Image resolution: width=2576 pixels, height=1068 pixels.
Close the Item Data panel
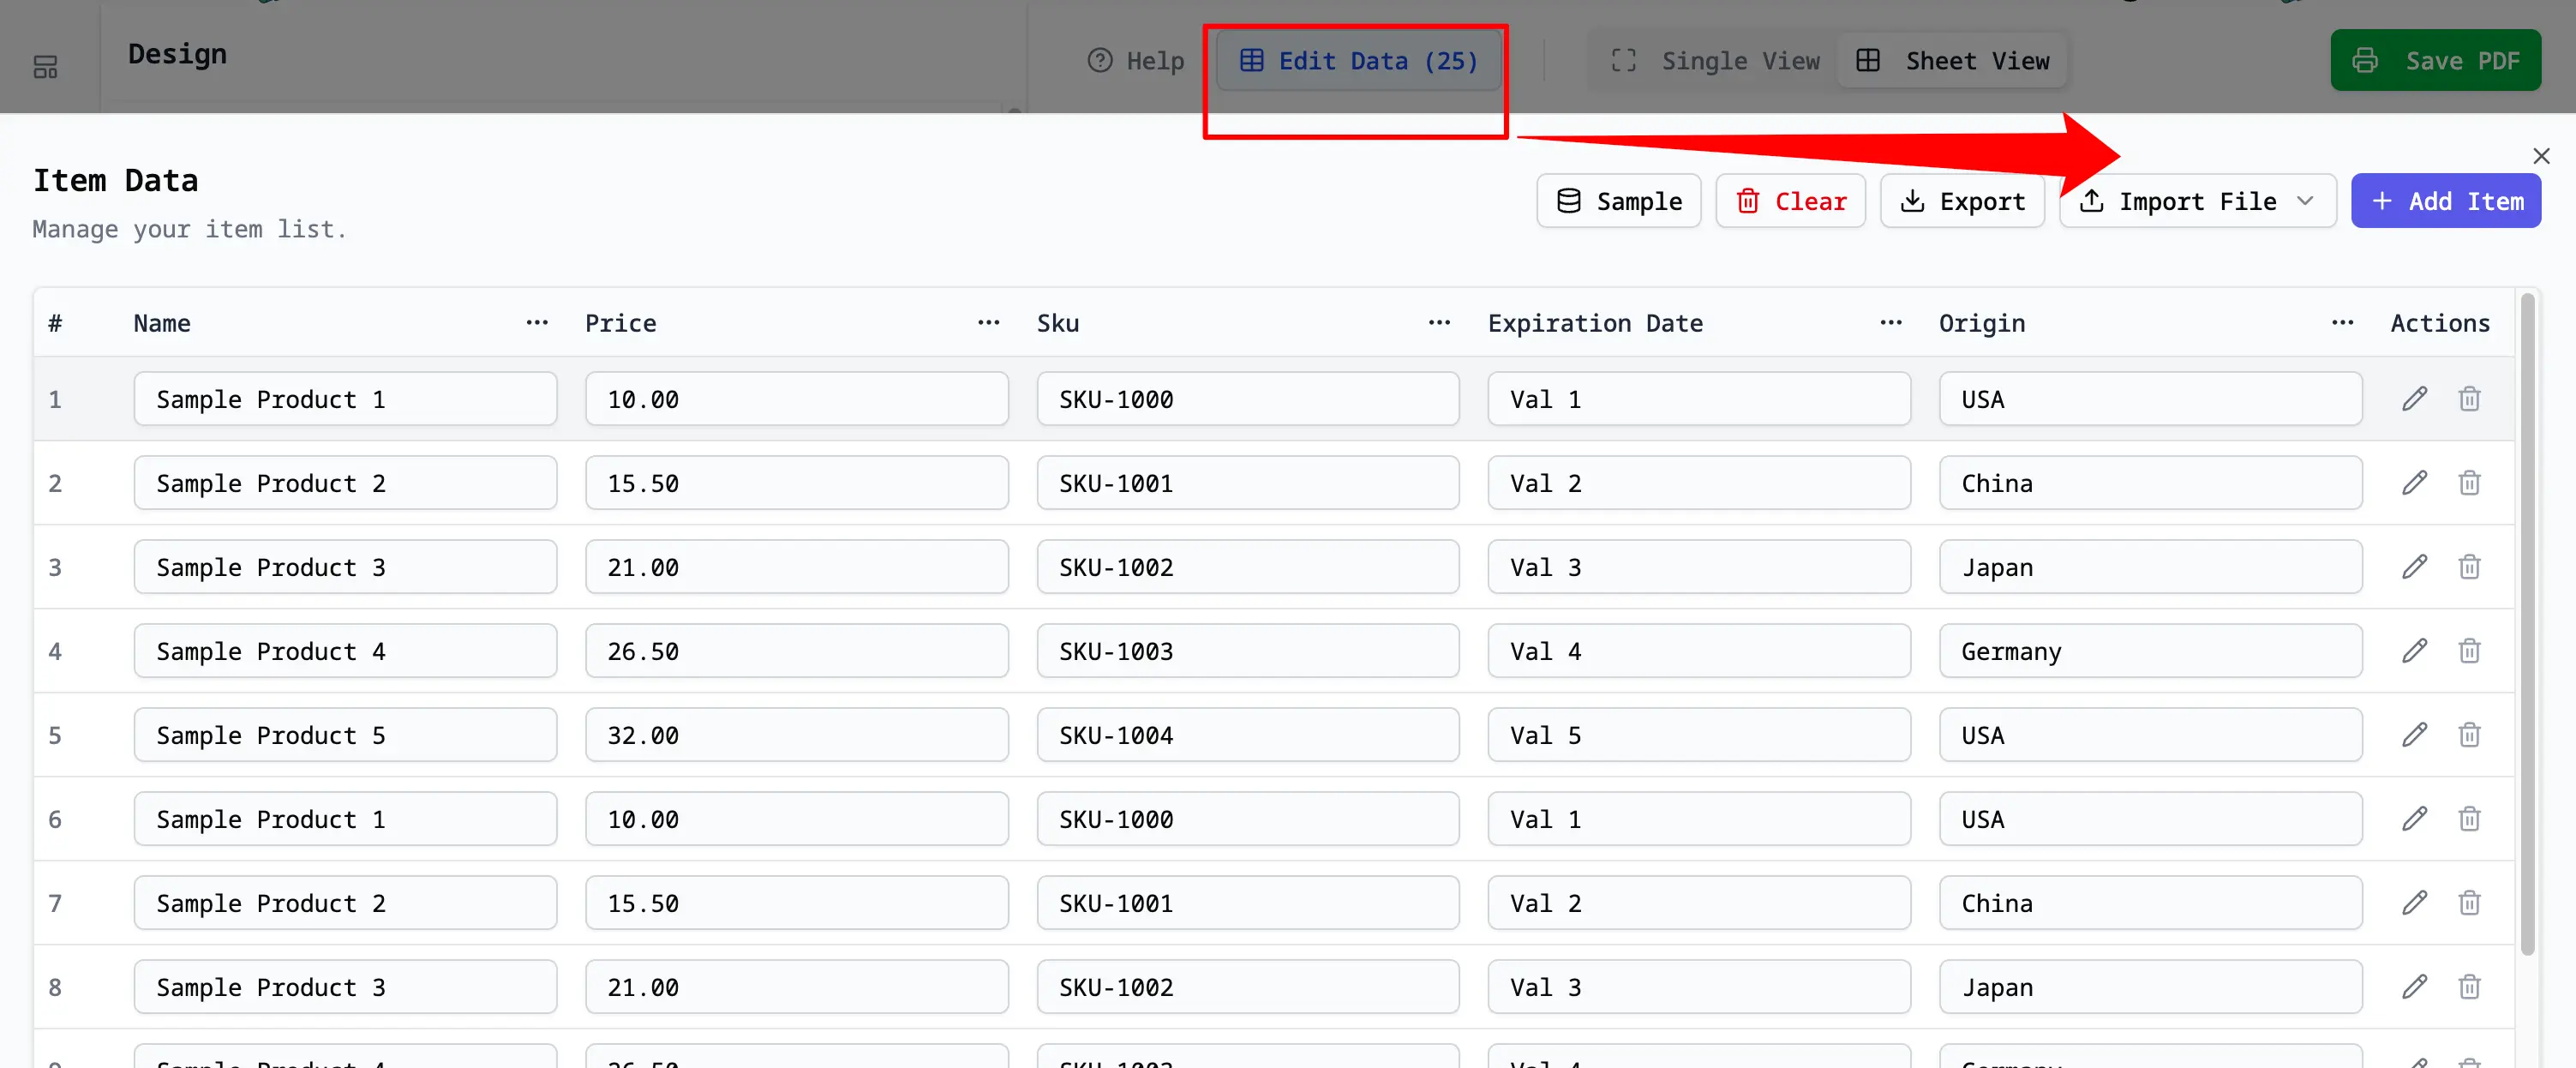(x=2541, y=156)
